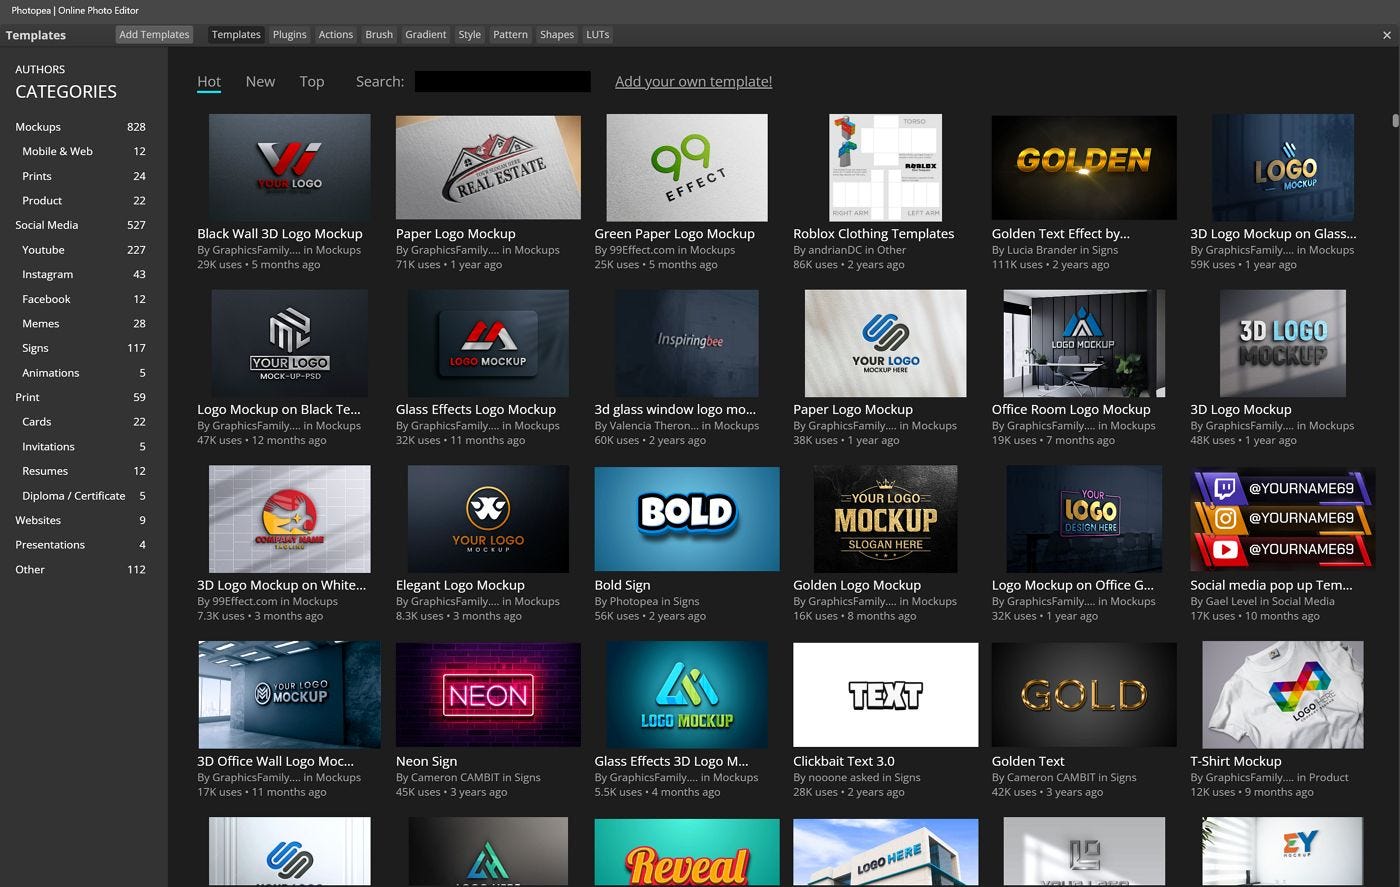Open Social media pop up template thumbnail
This screenshot has width=1400, height=887.
pos(1283,519)
